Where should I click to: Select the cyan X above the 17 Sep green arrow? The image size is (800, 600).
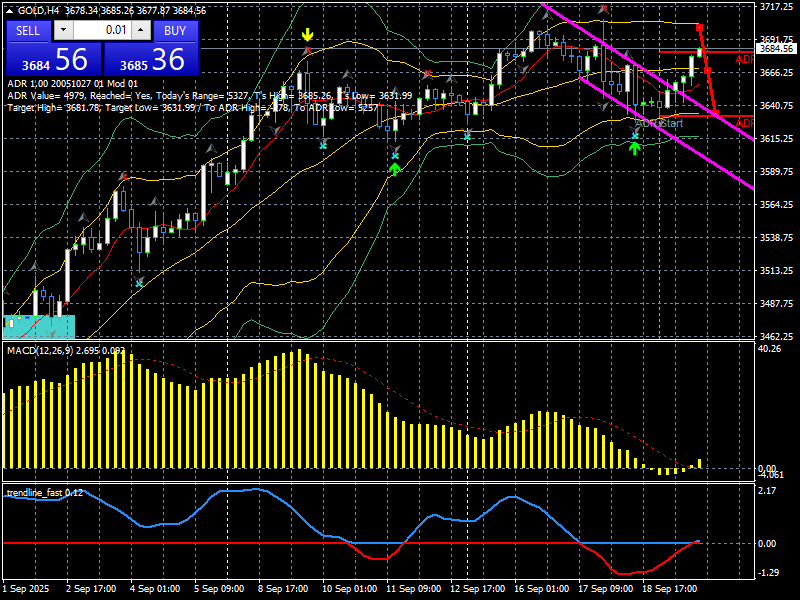635,136
